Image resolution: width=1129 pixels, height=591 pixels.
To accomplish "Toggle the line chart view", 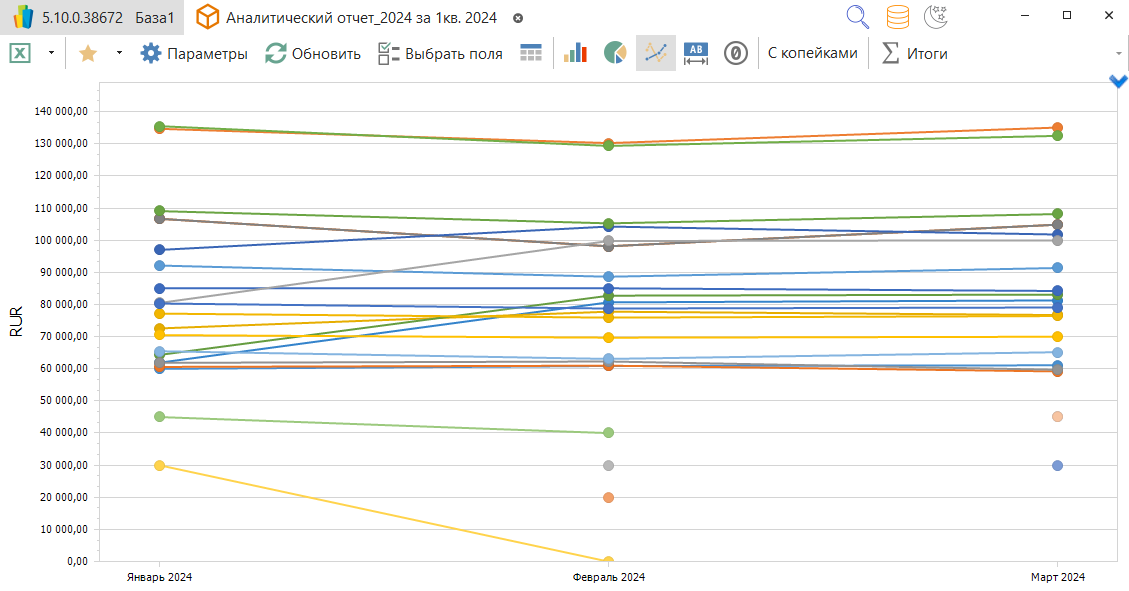I will click(x=656, y=53).
